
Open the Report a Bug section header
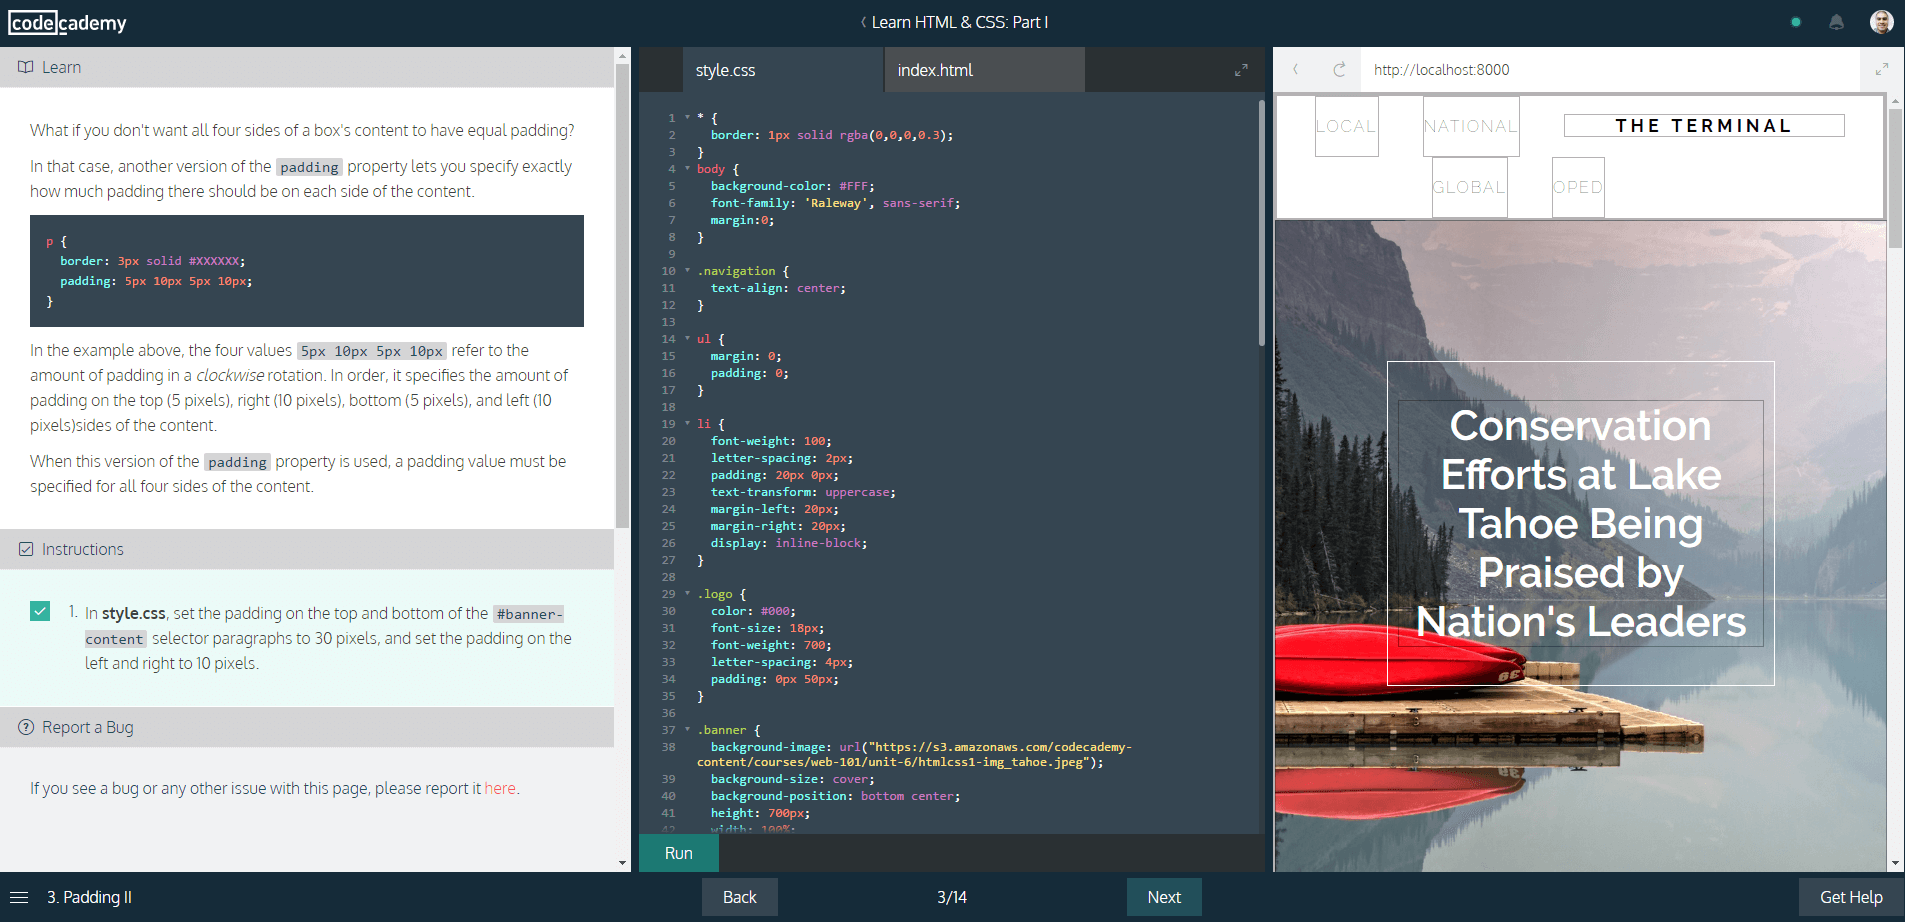307,727
